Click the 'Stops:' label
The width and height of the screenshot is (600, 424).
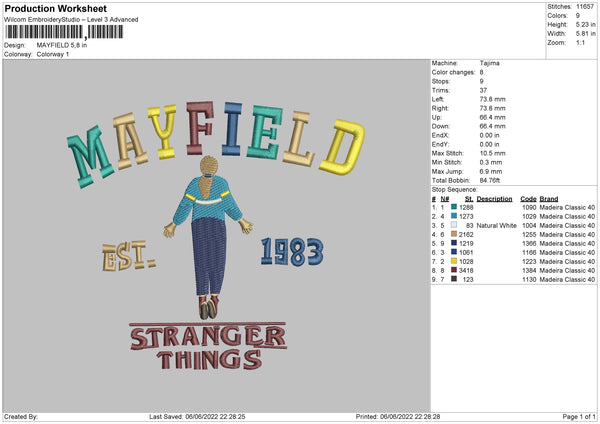440,82
